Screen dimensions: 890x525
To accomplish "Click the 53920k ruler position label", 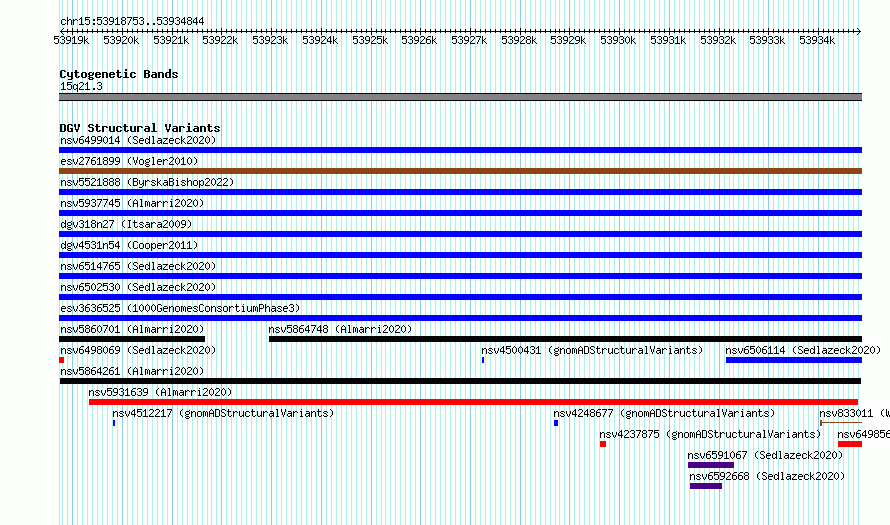I will click(121, 40).
